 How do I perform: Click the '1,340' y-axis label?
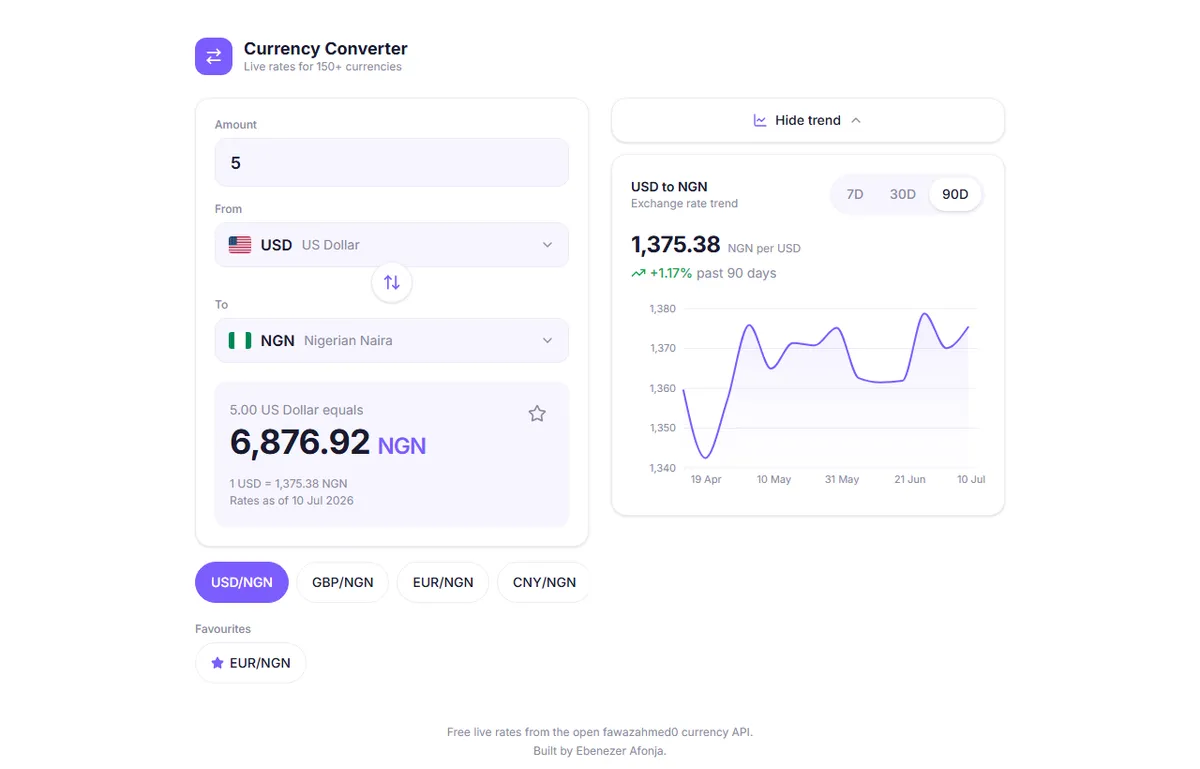coord(663,468)
